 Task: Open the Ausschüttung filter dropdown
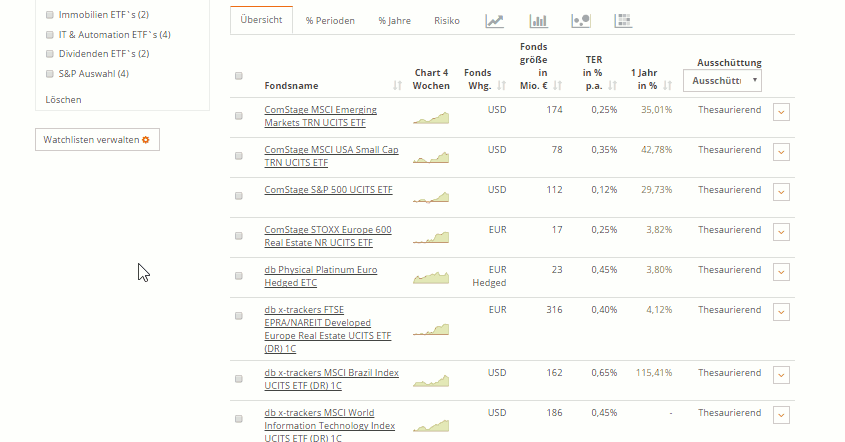pyautogui.click(x=722, y=81)
